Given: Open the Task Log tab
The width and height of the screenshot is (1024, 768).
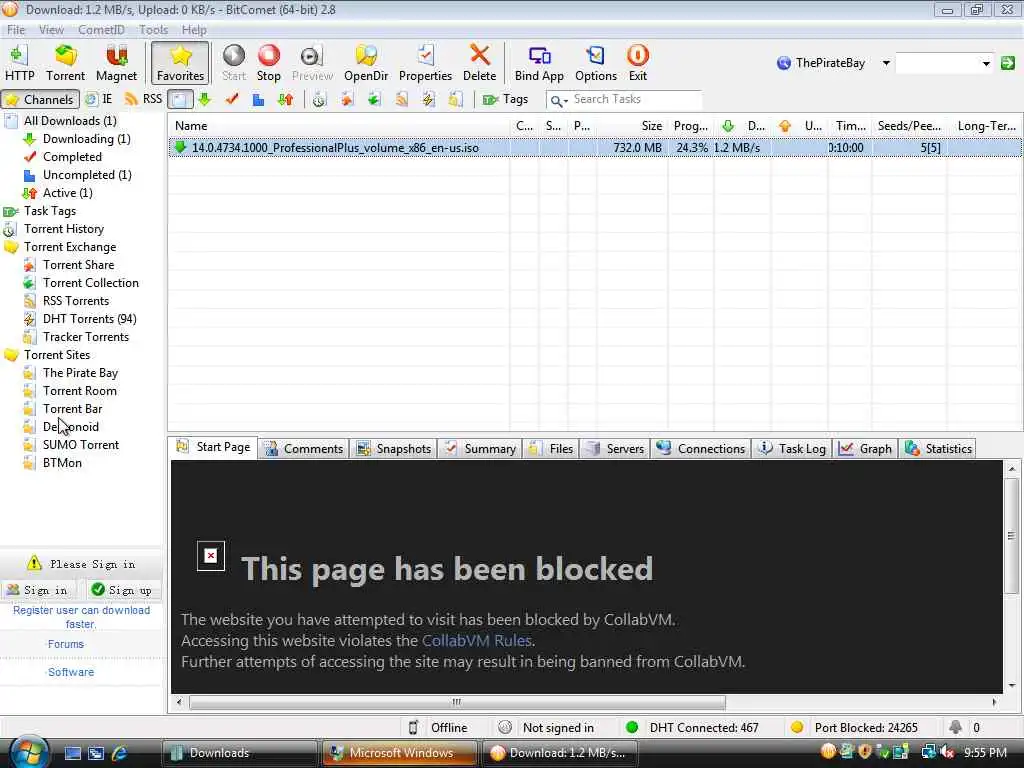Looking at the screenshot, I should pyautogui.click(x=793, y=449).
